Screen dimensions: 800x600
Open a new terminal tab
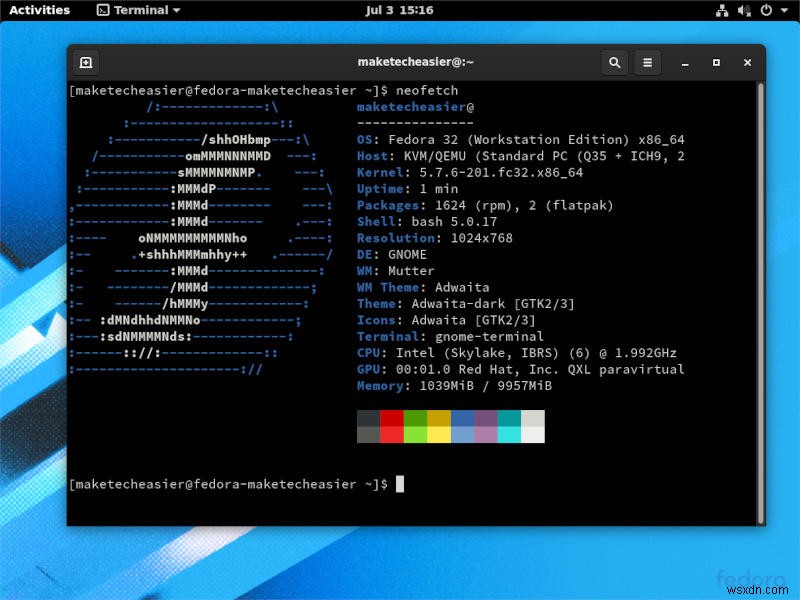pyautogui.click(x=86, y=62)
